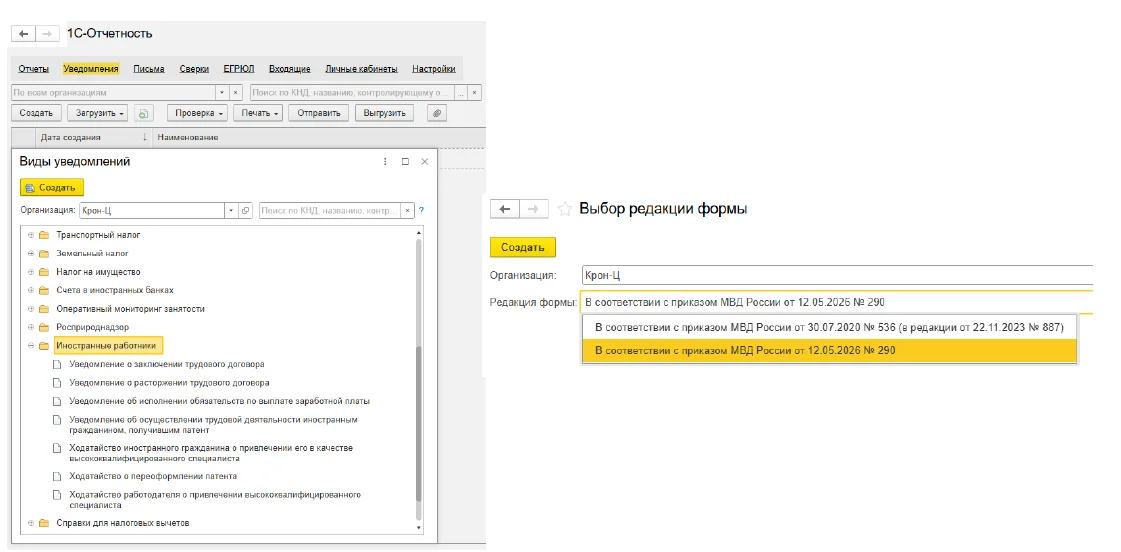Click the gray Создать button in main toolbar
The width and height of the screenshot is (1121, 552).
36,113
